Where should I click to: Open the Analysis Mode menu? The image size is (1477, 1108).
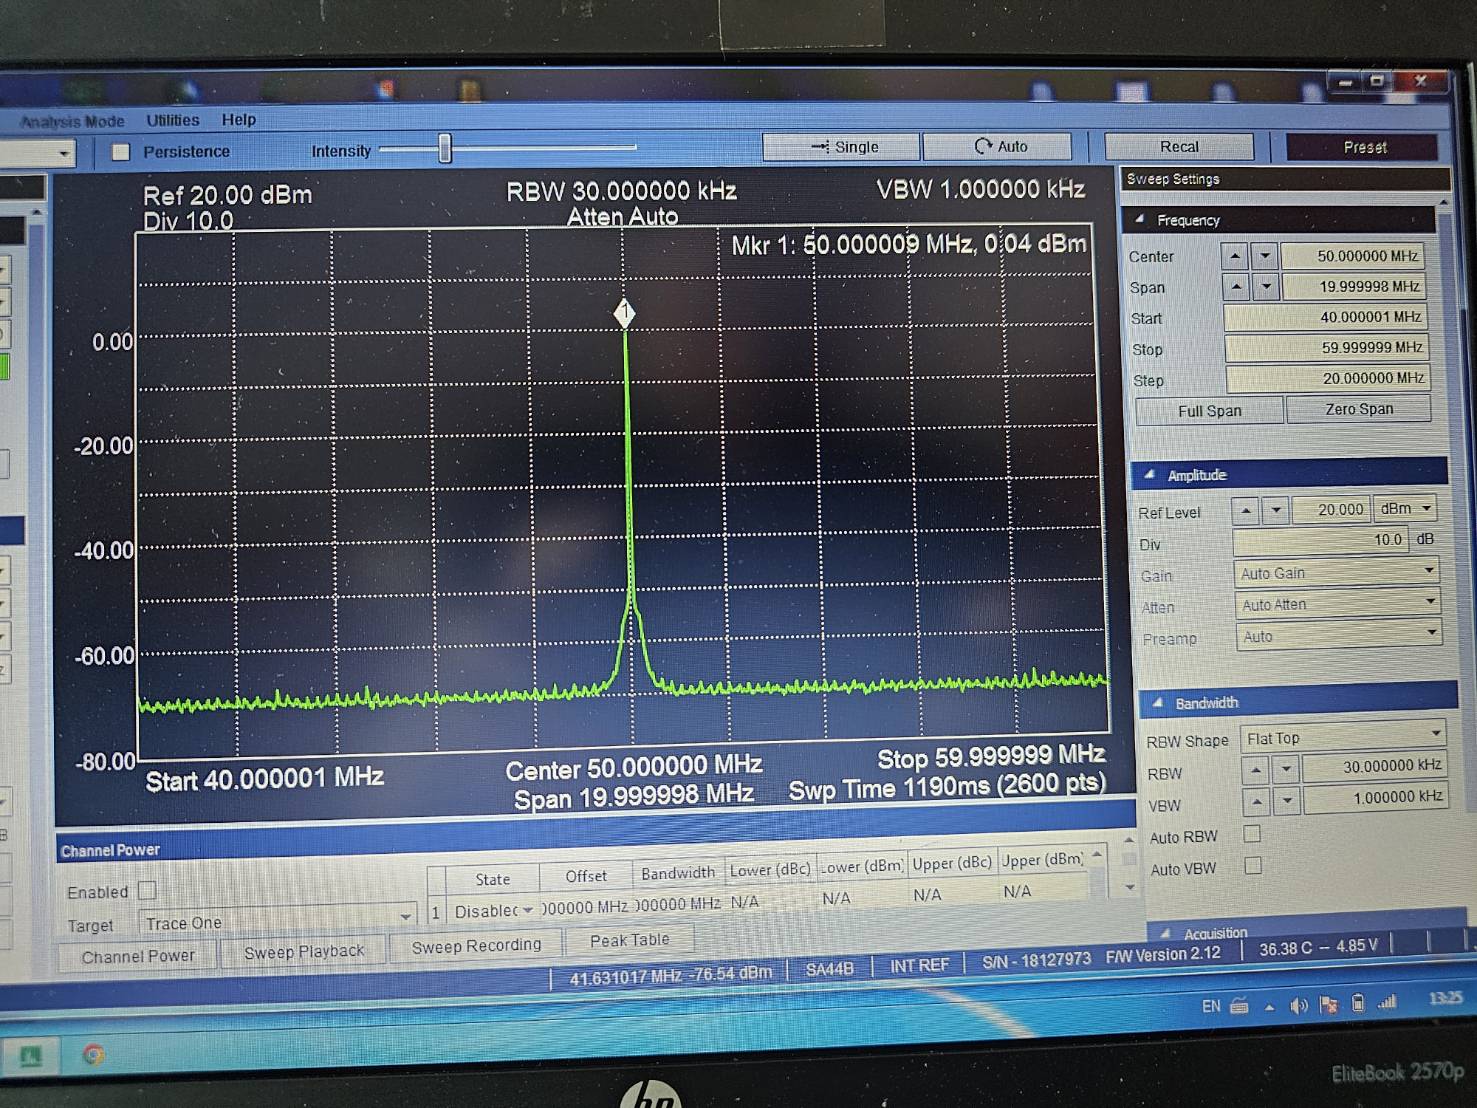coord(72,121)
